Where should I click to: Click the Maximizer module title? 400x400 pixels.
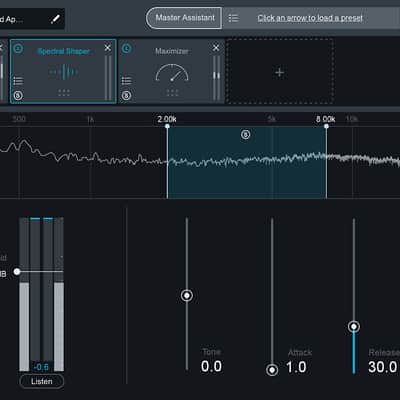pos(172,51)
